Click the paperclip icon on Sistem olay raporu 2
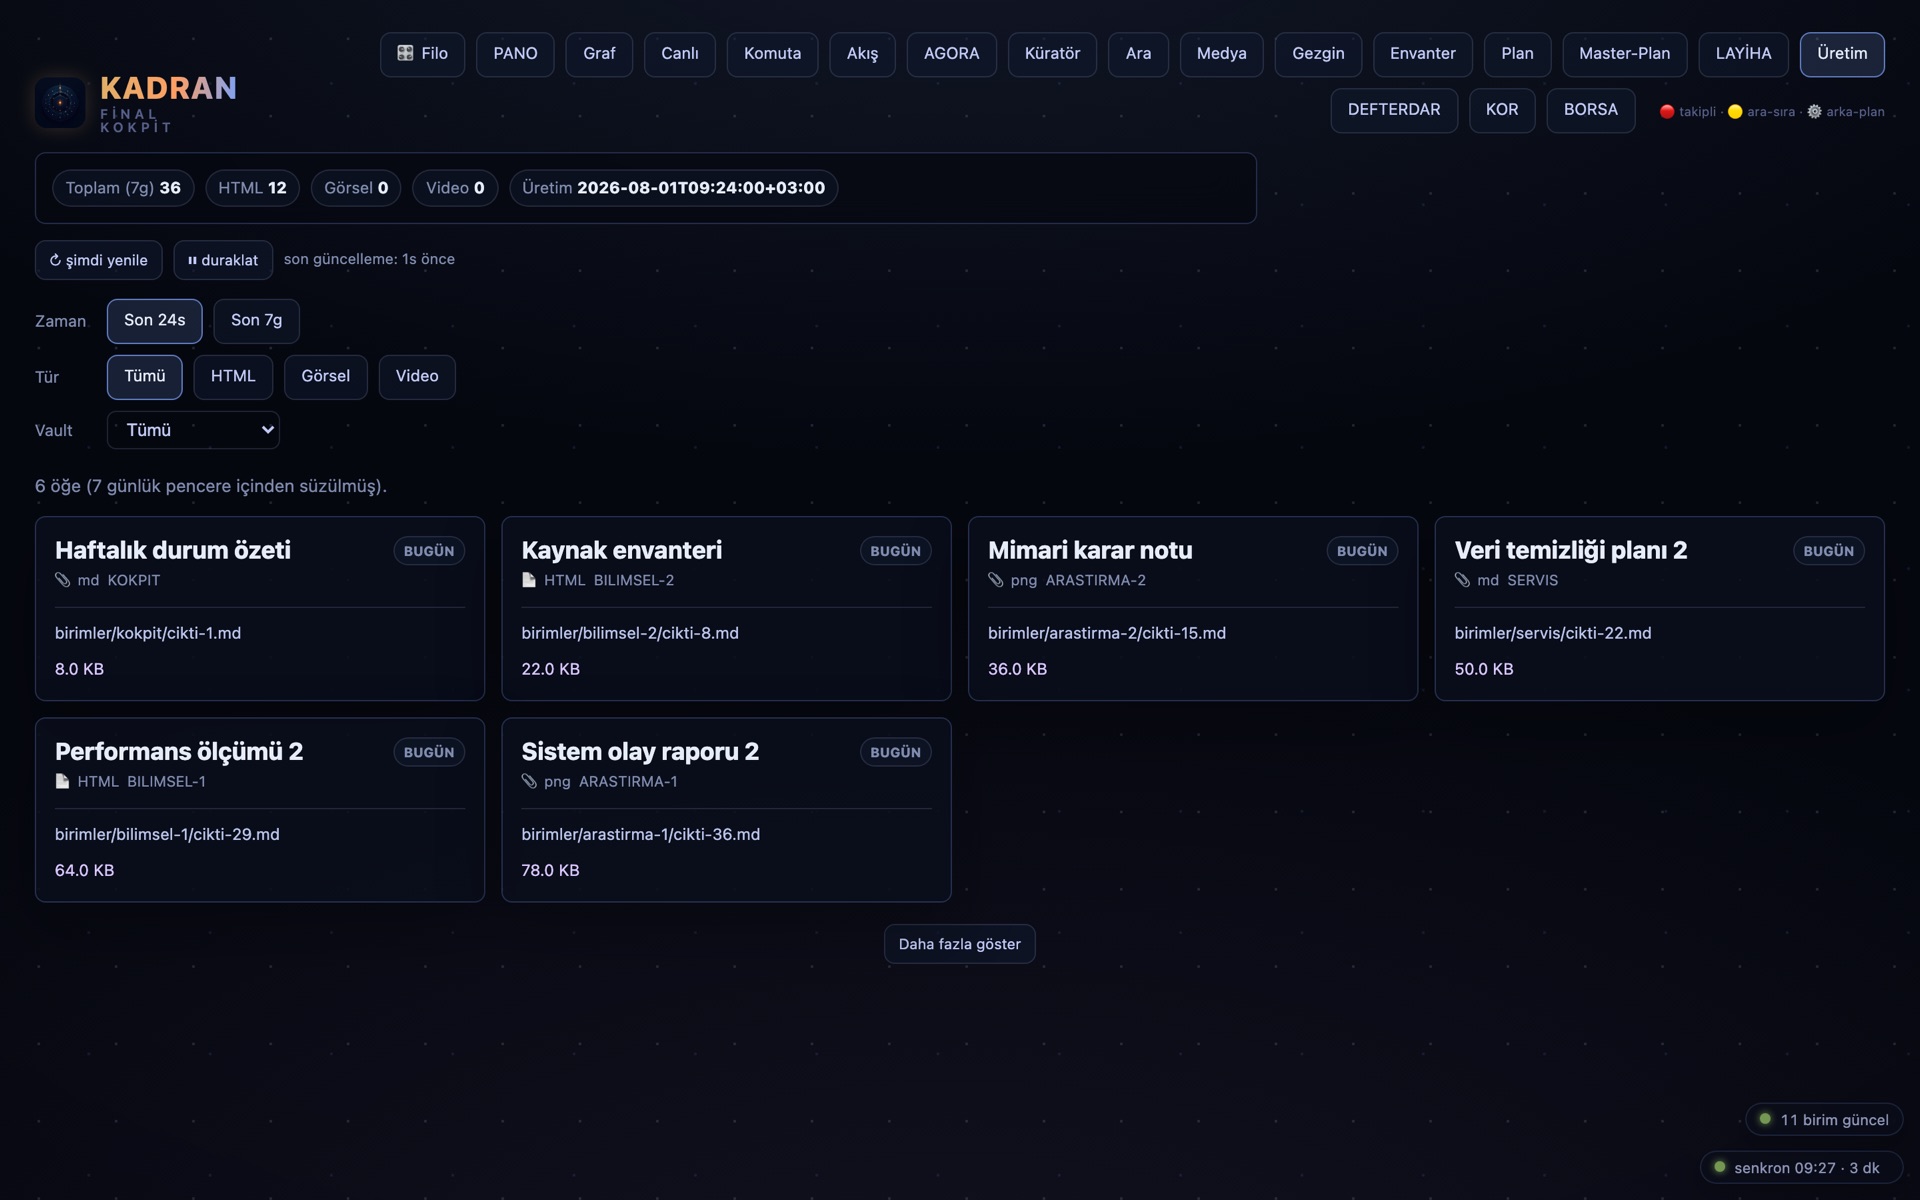Image resolution: width=1920 pixels, height=1200 pixels. point(529,781)
